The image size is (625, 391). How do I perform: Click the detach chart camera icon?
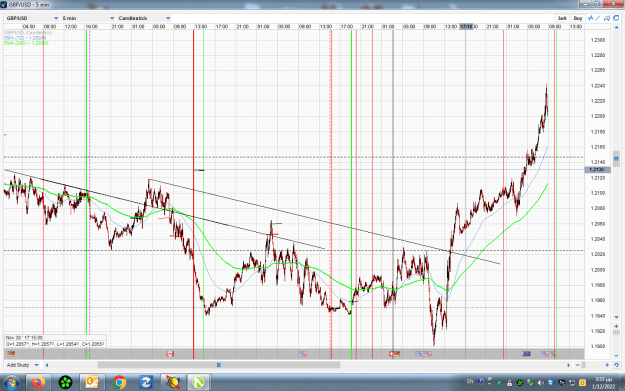click(x=607, y=18)
